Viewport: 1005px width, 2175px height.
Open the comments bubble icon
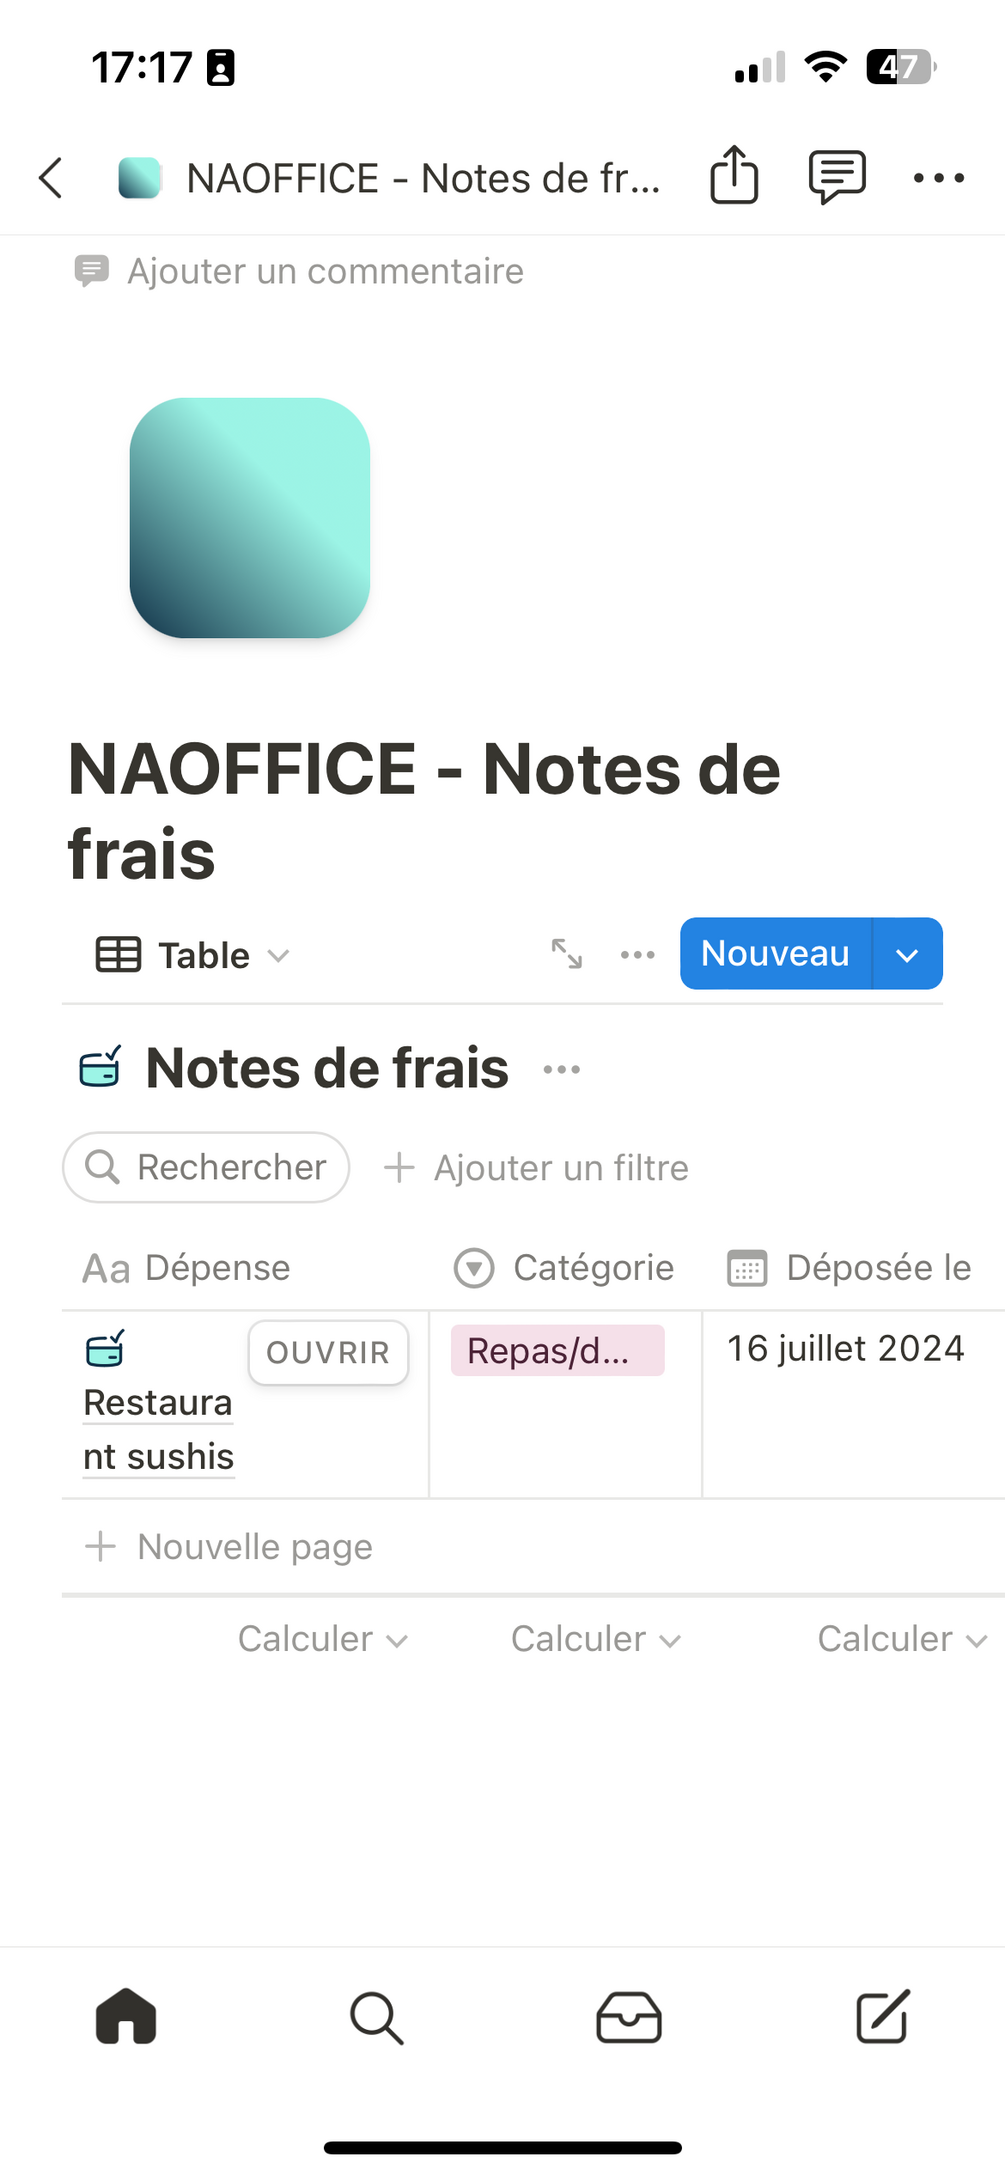point(837,177)
